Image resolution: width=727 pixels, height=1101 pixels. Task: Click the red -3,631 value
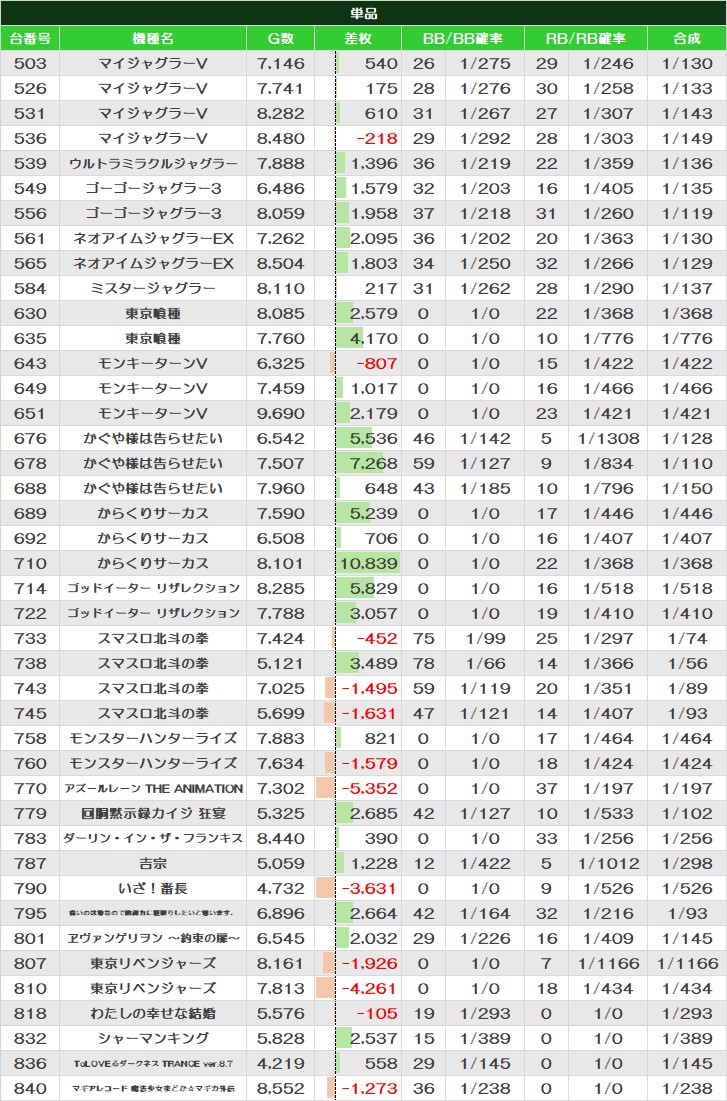(369, 888)
